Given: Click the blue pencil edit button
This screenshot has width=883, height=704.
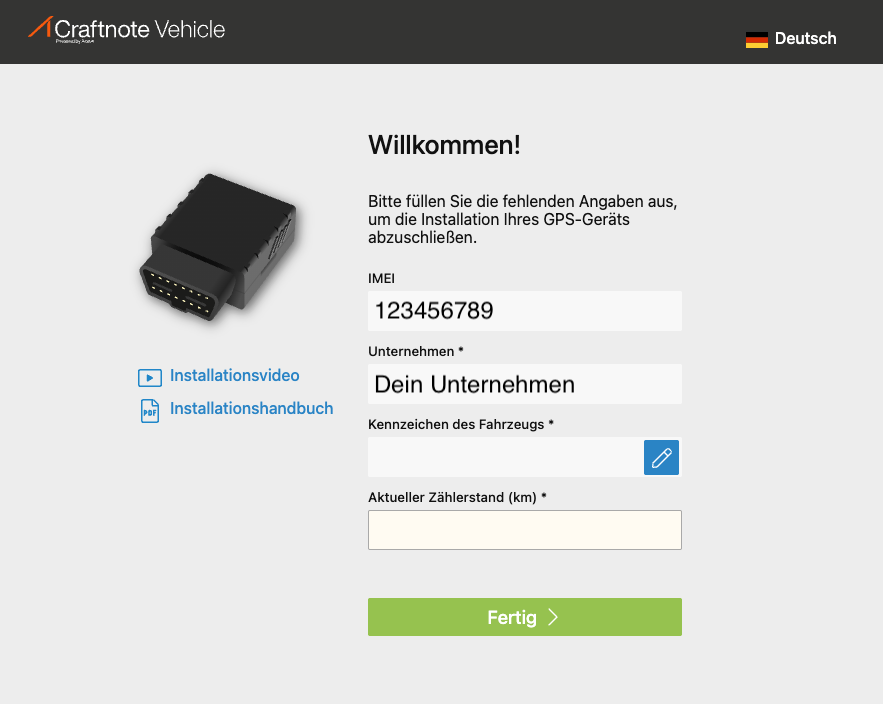Looking at the screenshot, I should point(661,457).
